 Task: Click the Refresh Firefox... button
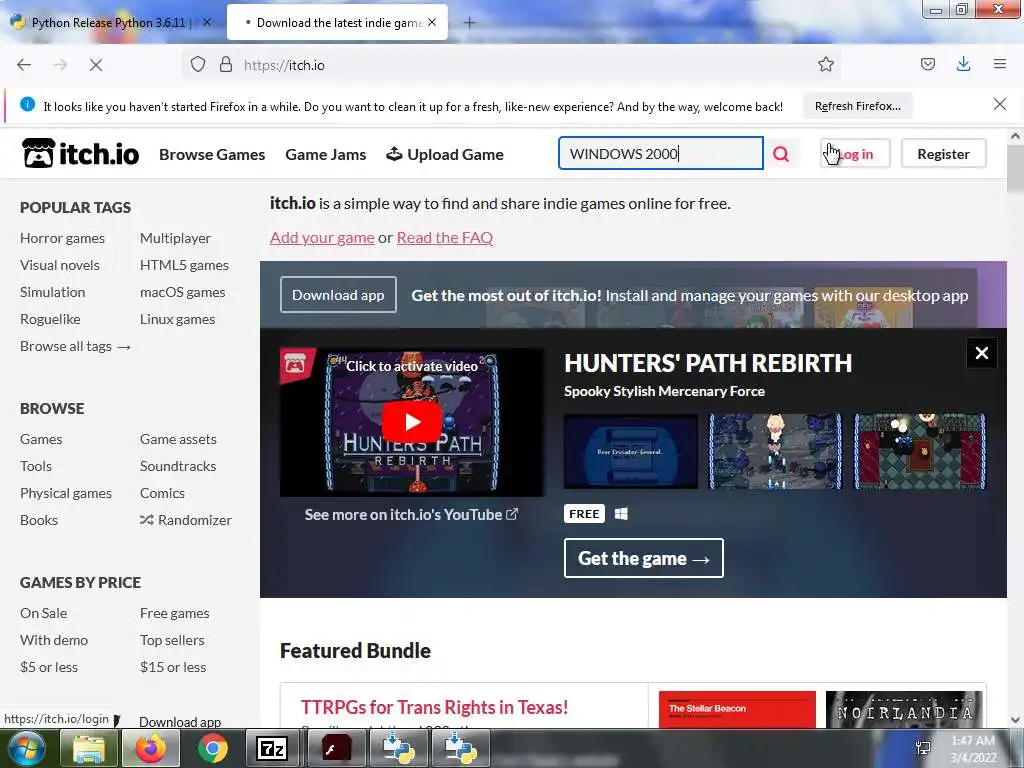click(857, 106)
